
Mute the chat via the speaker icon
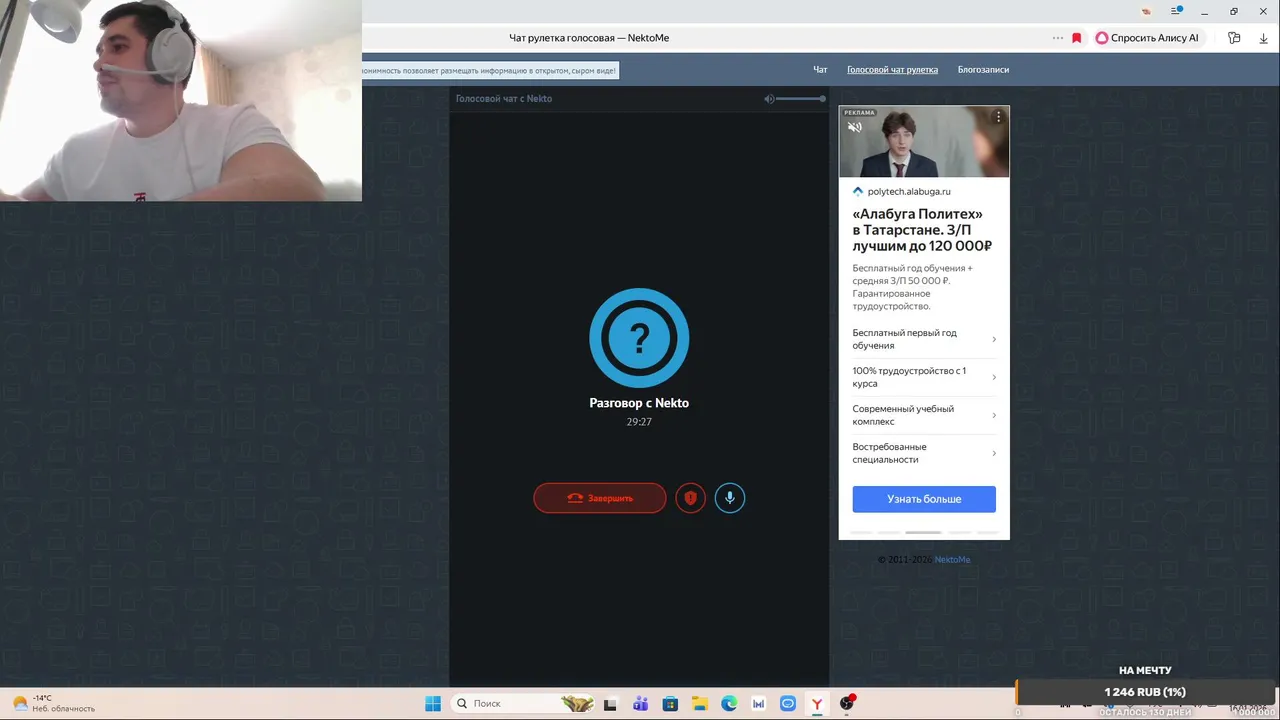tap(769, 99)
